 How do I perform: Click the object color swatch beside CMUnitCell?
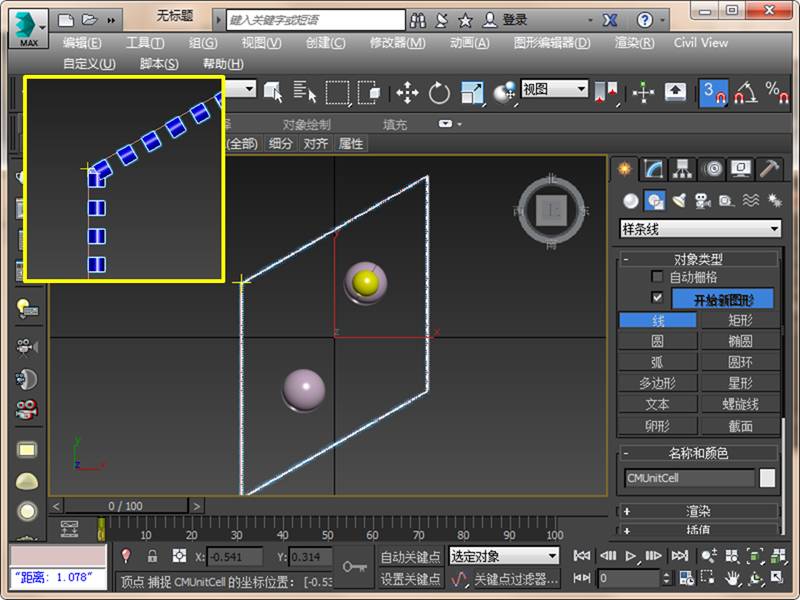[767, 478]
